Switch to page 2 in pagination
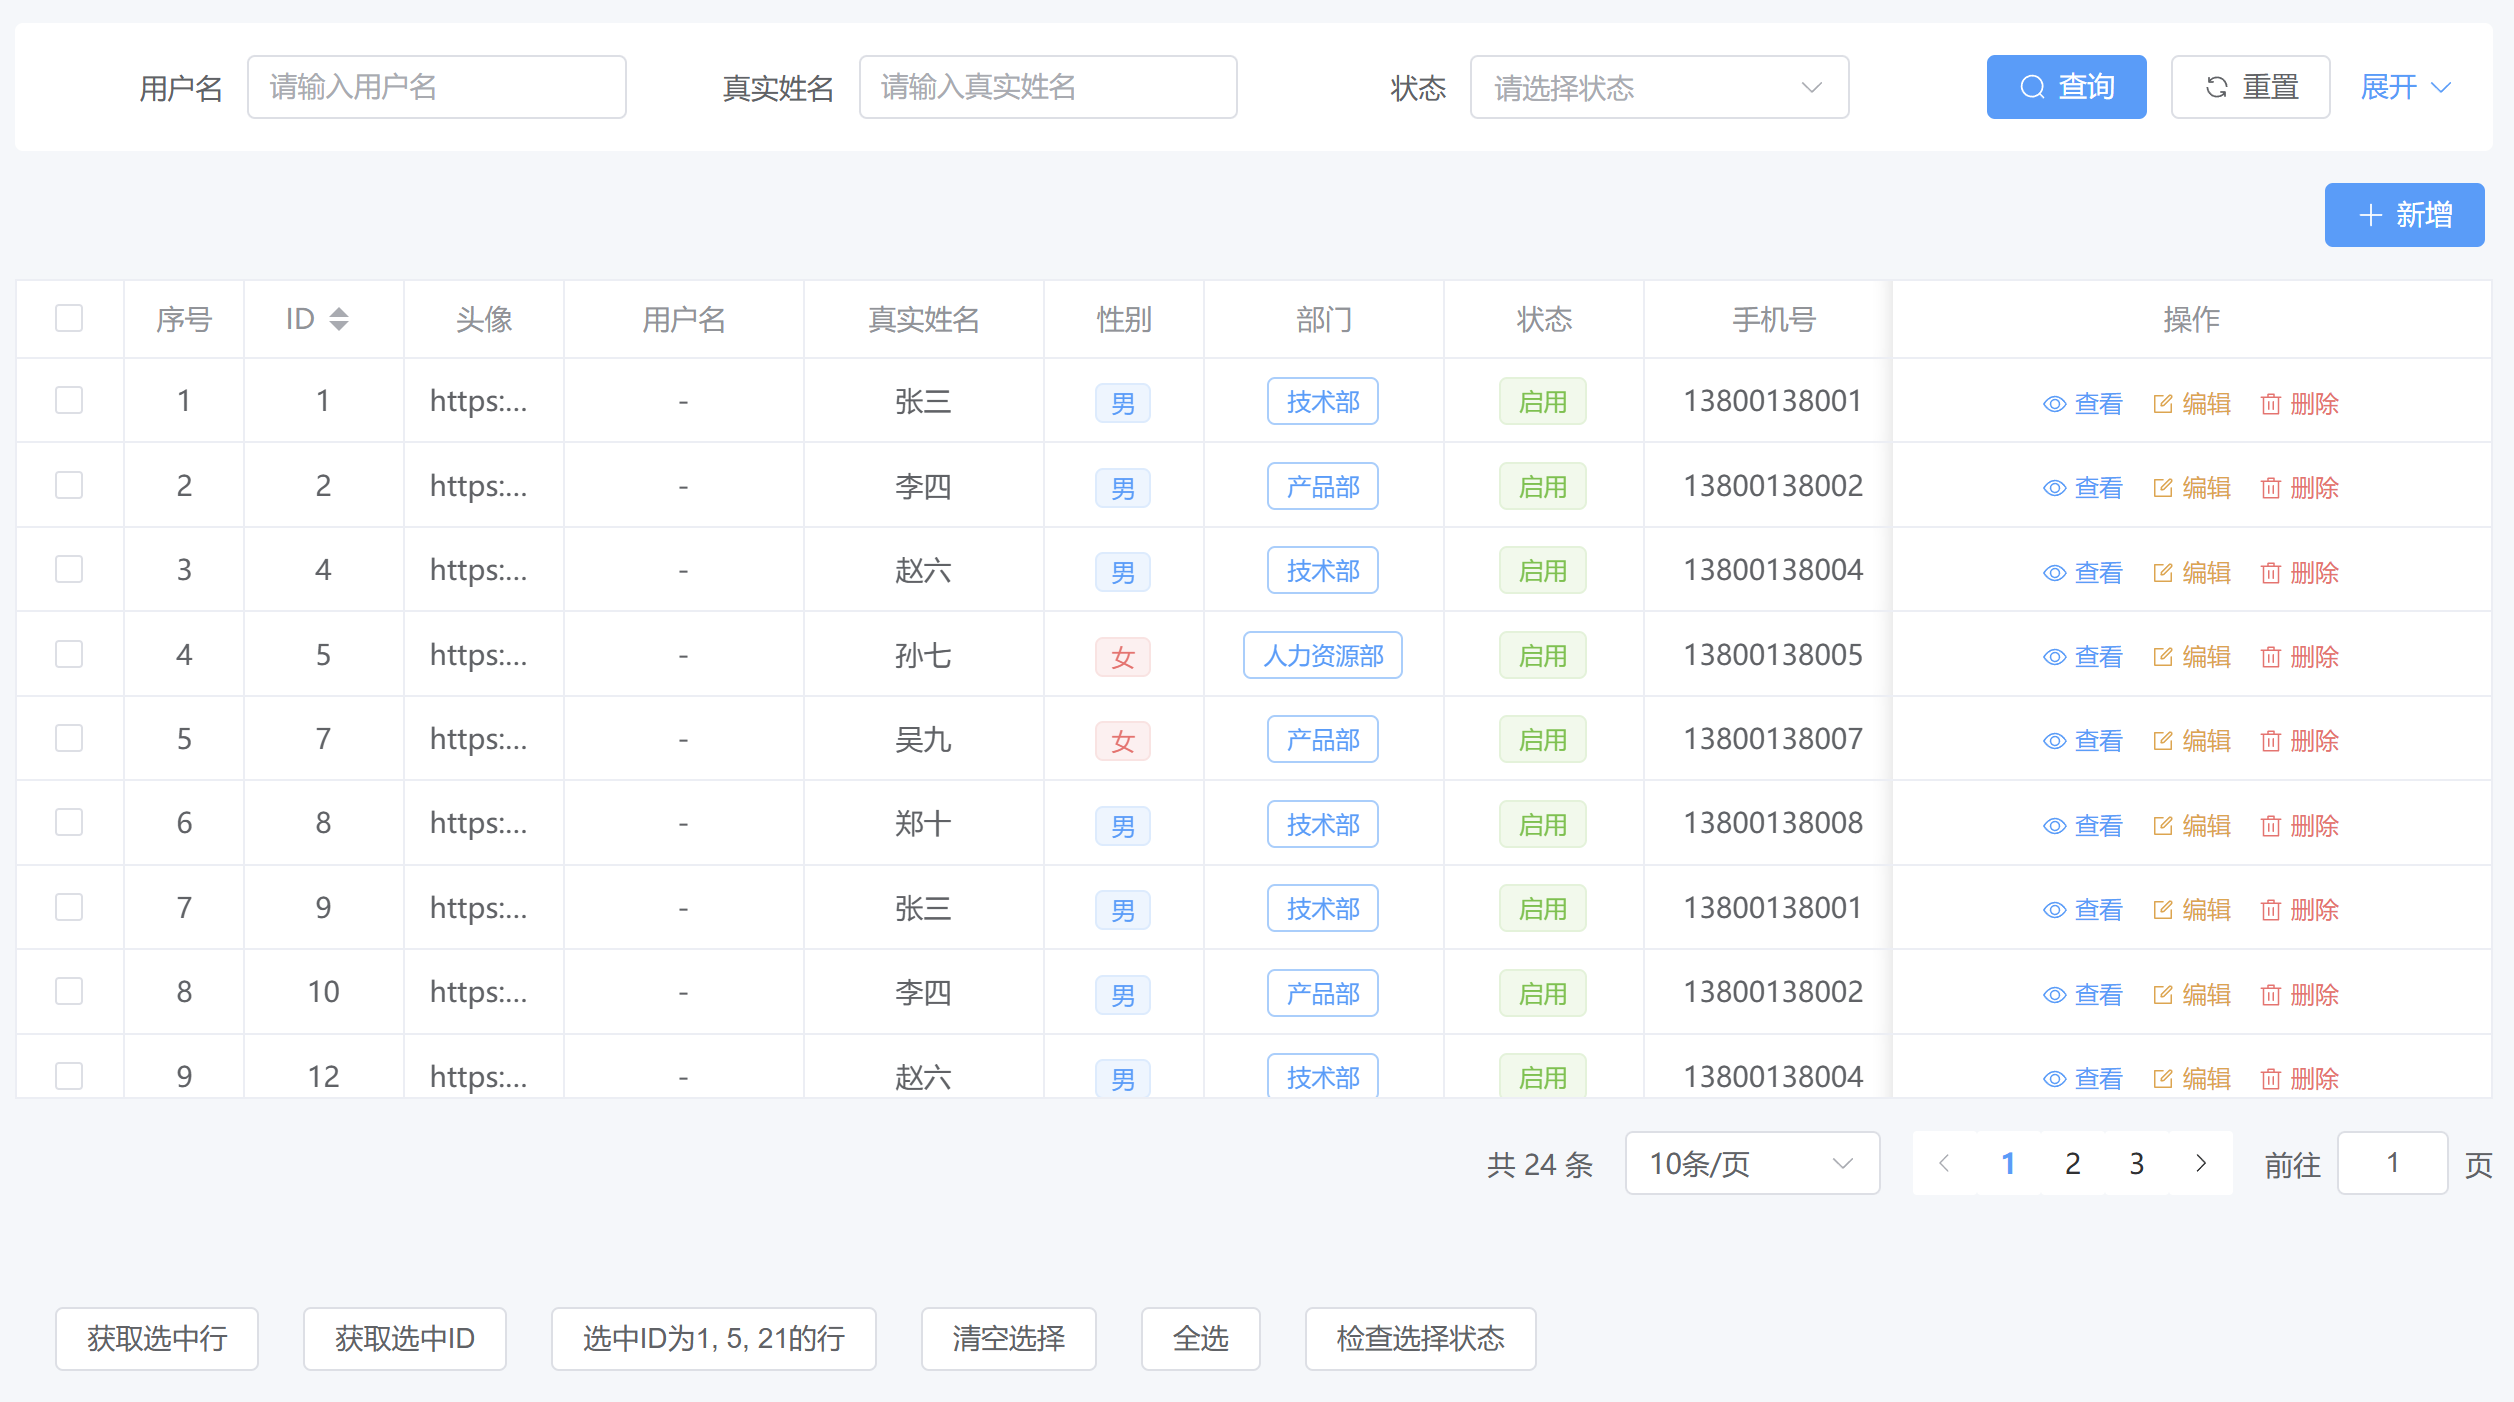This screenshot has width=2514, height=1402. tap(2072, 1163)
